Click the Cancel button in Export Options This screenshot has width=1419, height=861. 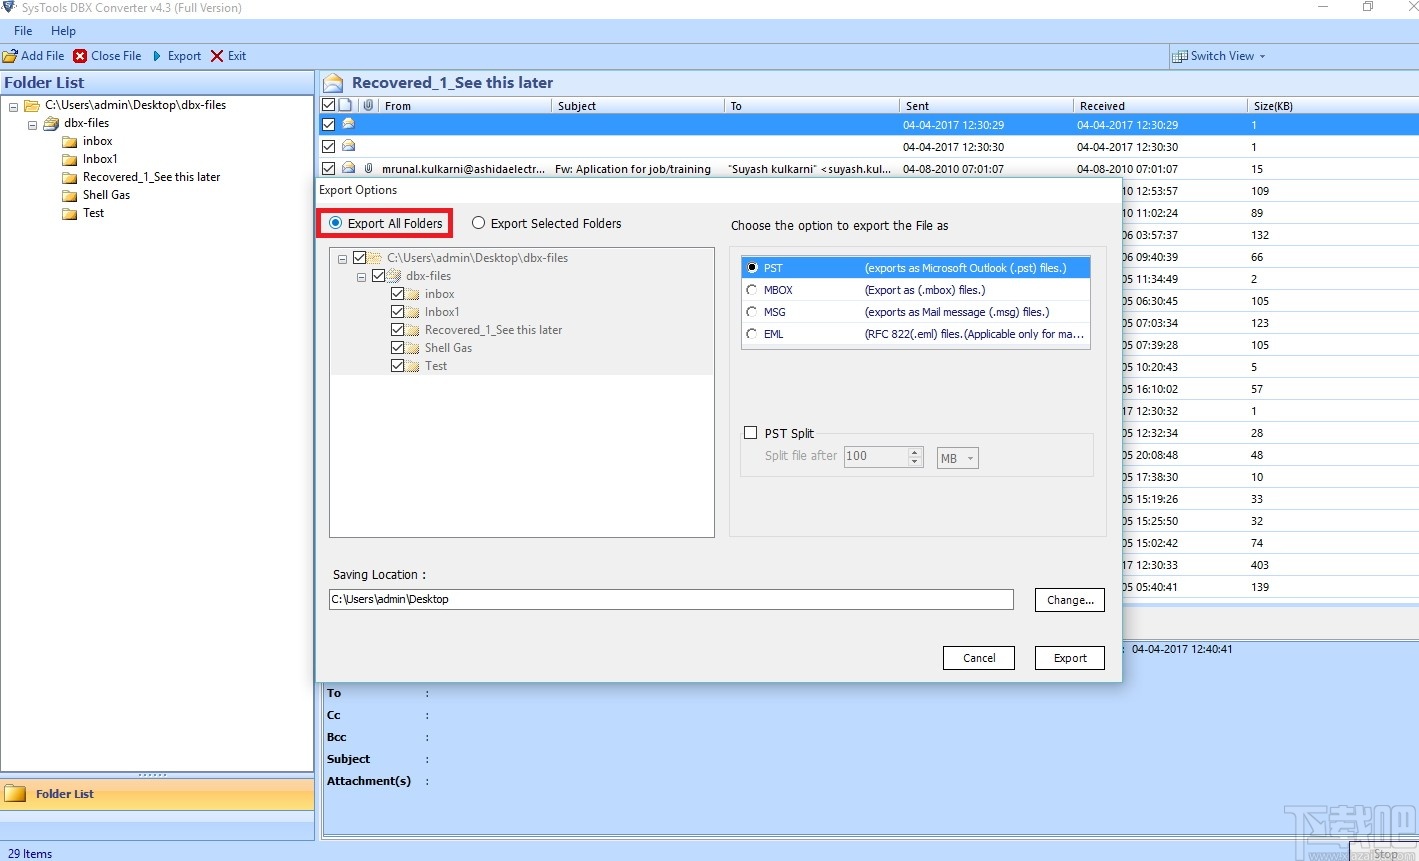[978, 658]
